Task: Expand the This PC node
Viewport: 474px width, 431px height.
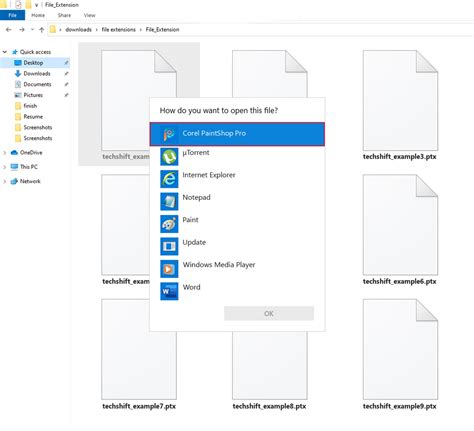Action: [5, 167]
